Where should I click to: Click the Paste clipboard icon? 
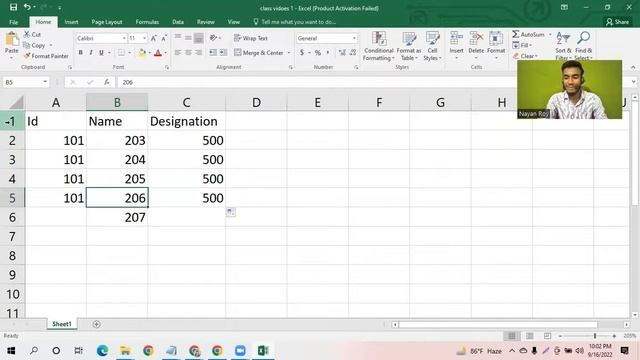(x=12, y=40)
